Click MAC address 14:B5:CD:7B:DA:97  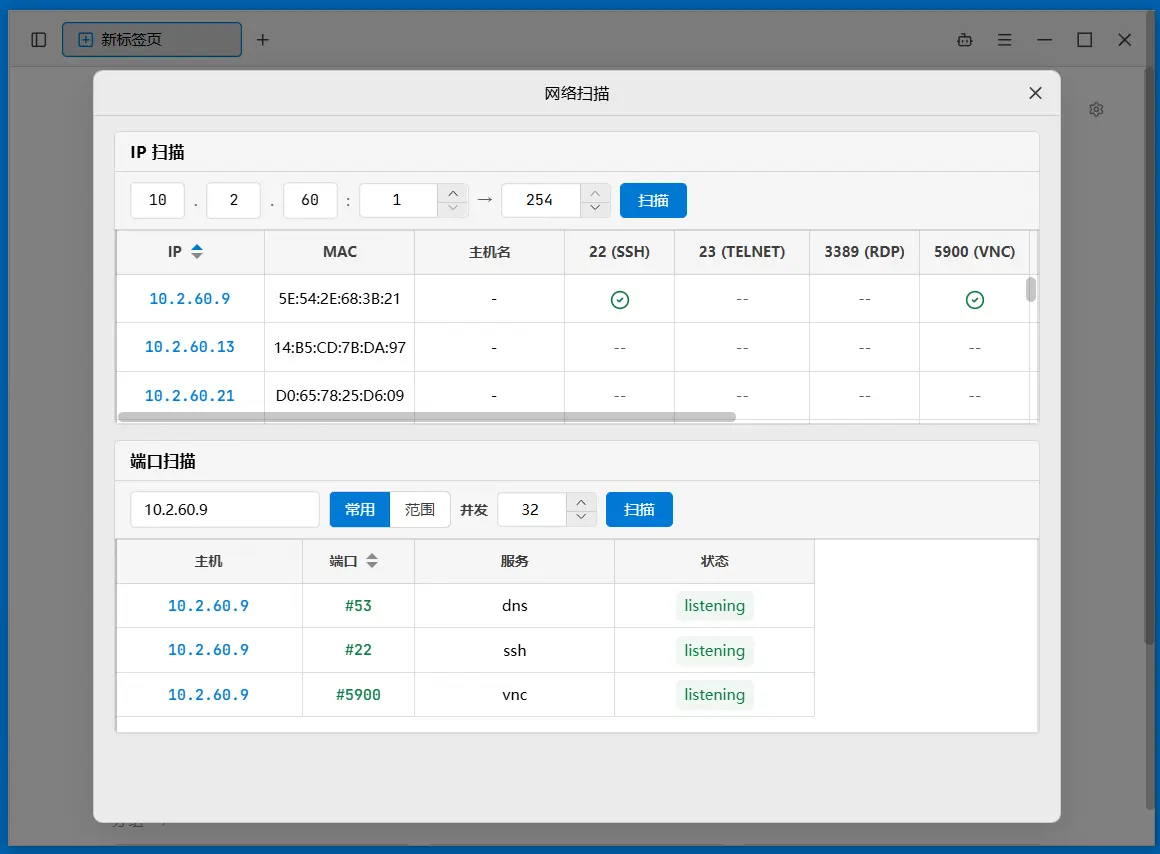pos(340,347)
